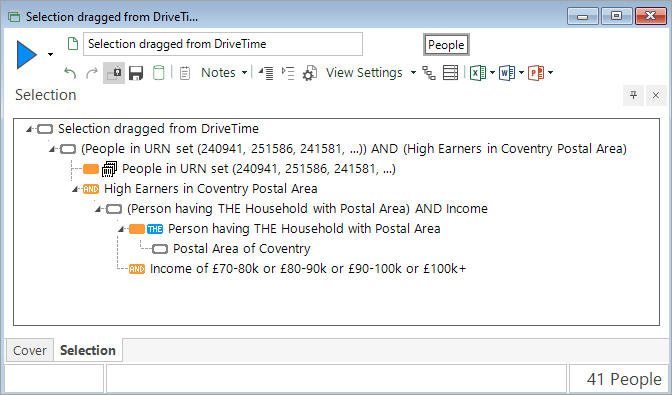Switch to tree structure view icon
The image size is (672, 395).
(x=429, y=73)
